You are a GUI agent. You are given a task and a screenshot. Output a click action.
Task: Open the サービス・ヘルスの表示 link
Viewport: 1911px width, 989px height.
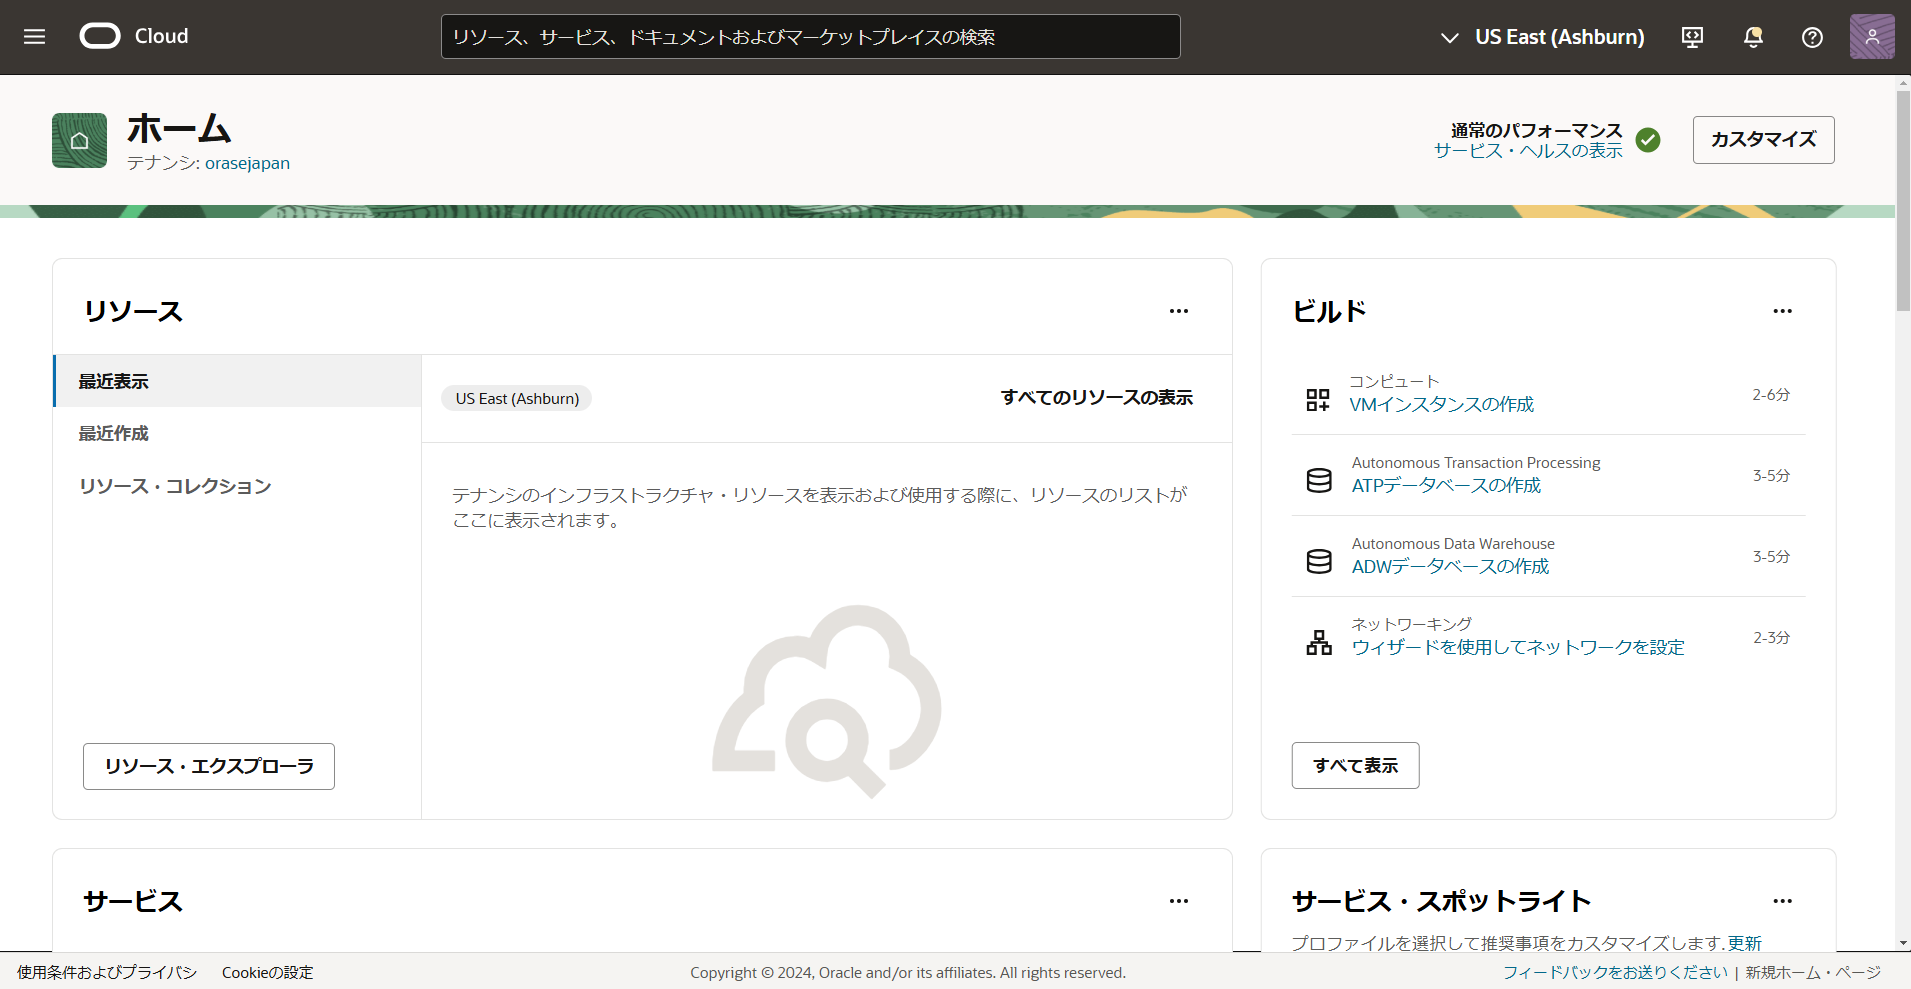tap(1528, 151)
